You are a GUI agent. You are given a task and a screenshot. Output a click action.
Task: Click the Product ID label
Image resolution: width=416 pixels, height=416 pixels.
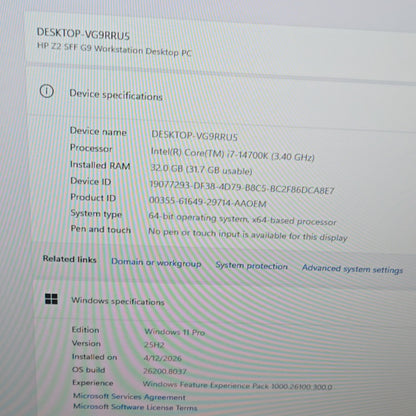click(93, 197)
